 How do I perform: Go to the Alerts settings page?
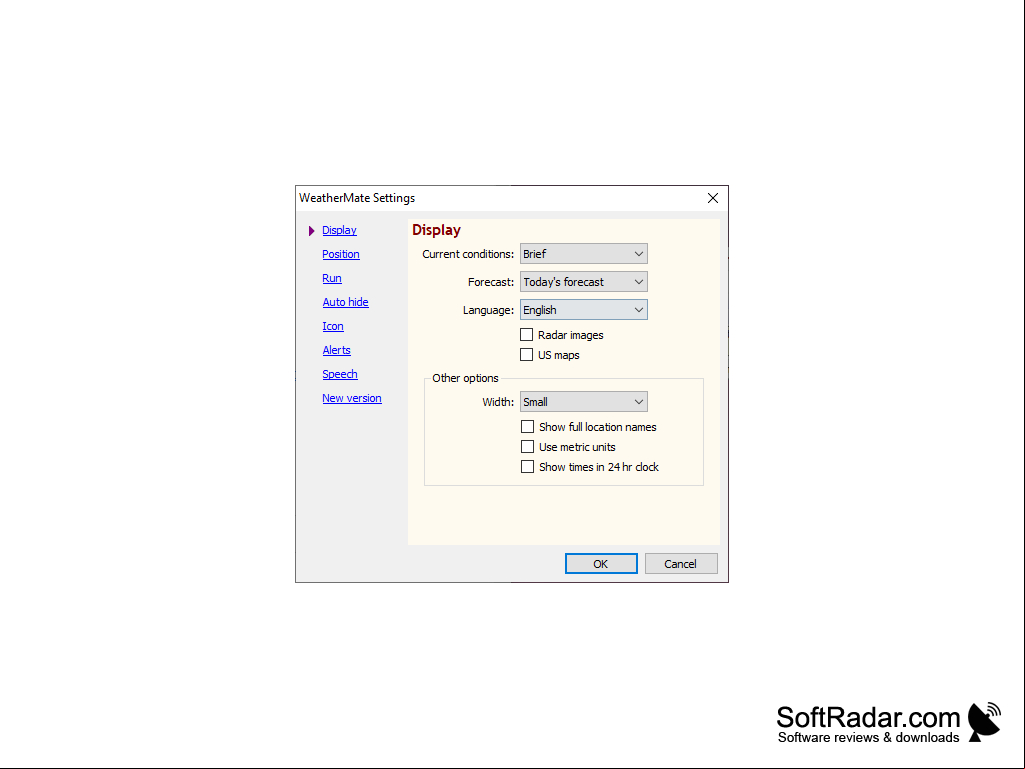[336, 350]
